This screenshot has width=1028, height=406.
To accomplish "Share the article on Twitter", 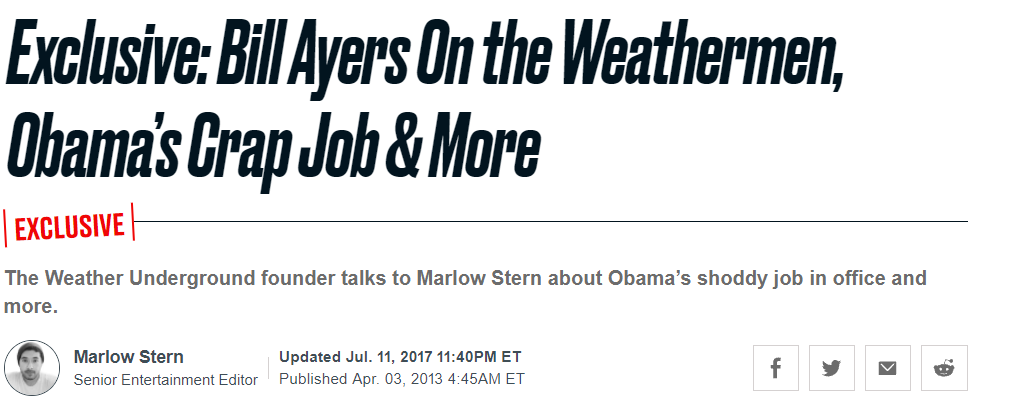I will click(x=831, y=367).
